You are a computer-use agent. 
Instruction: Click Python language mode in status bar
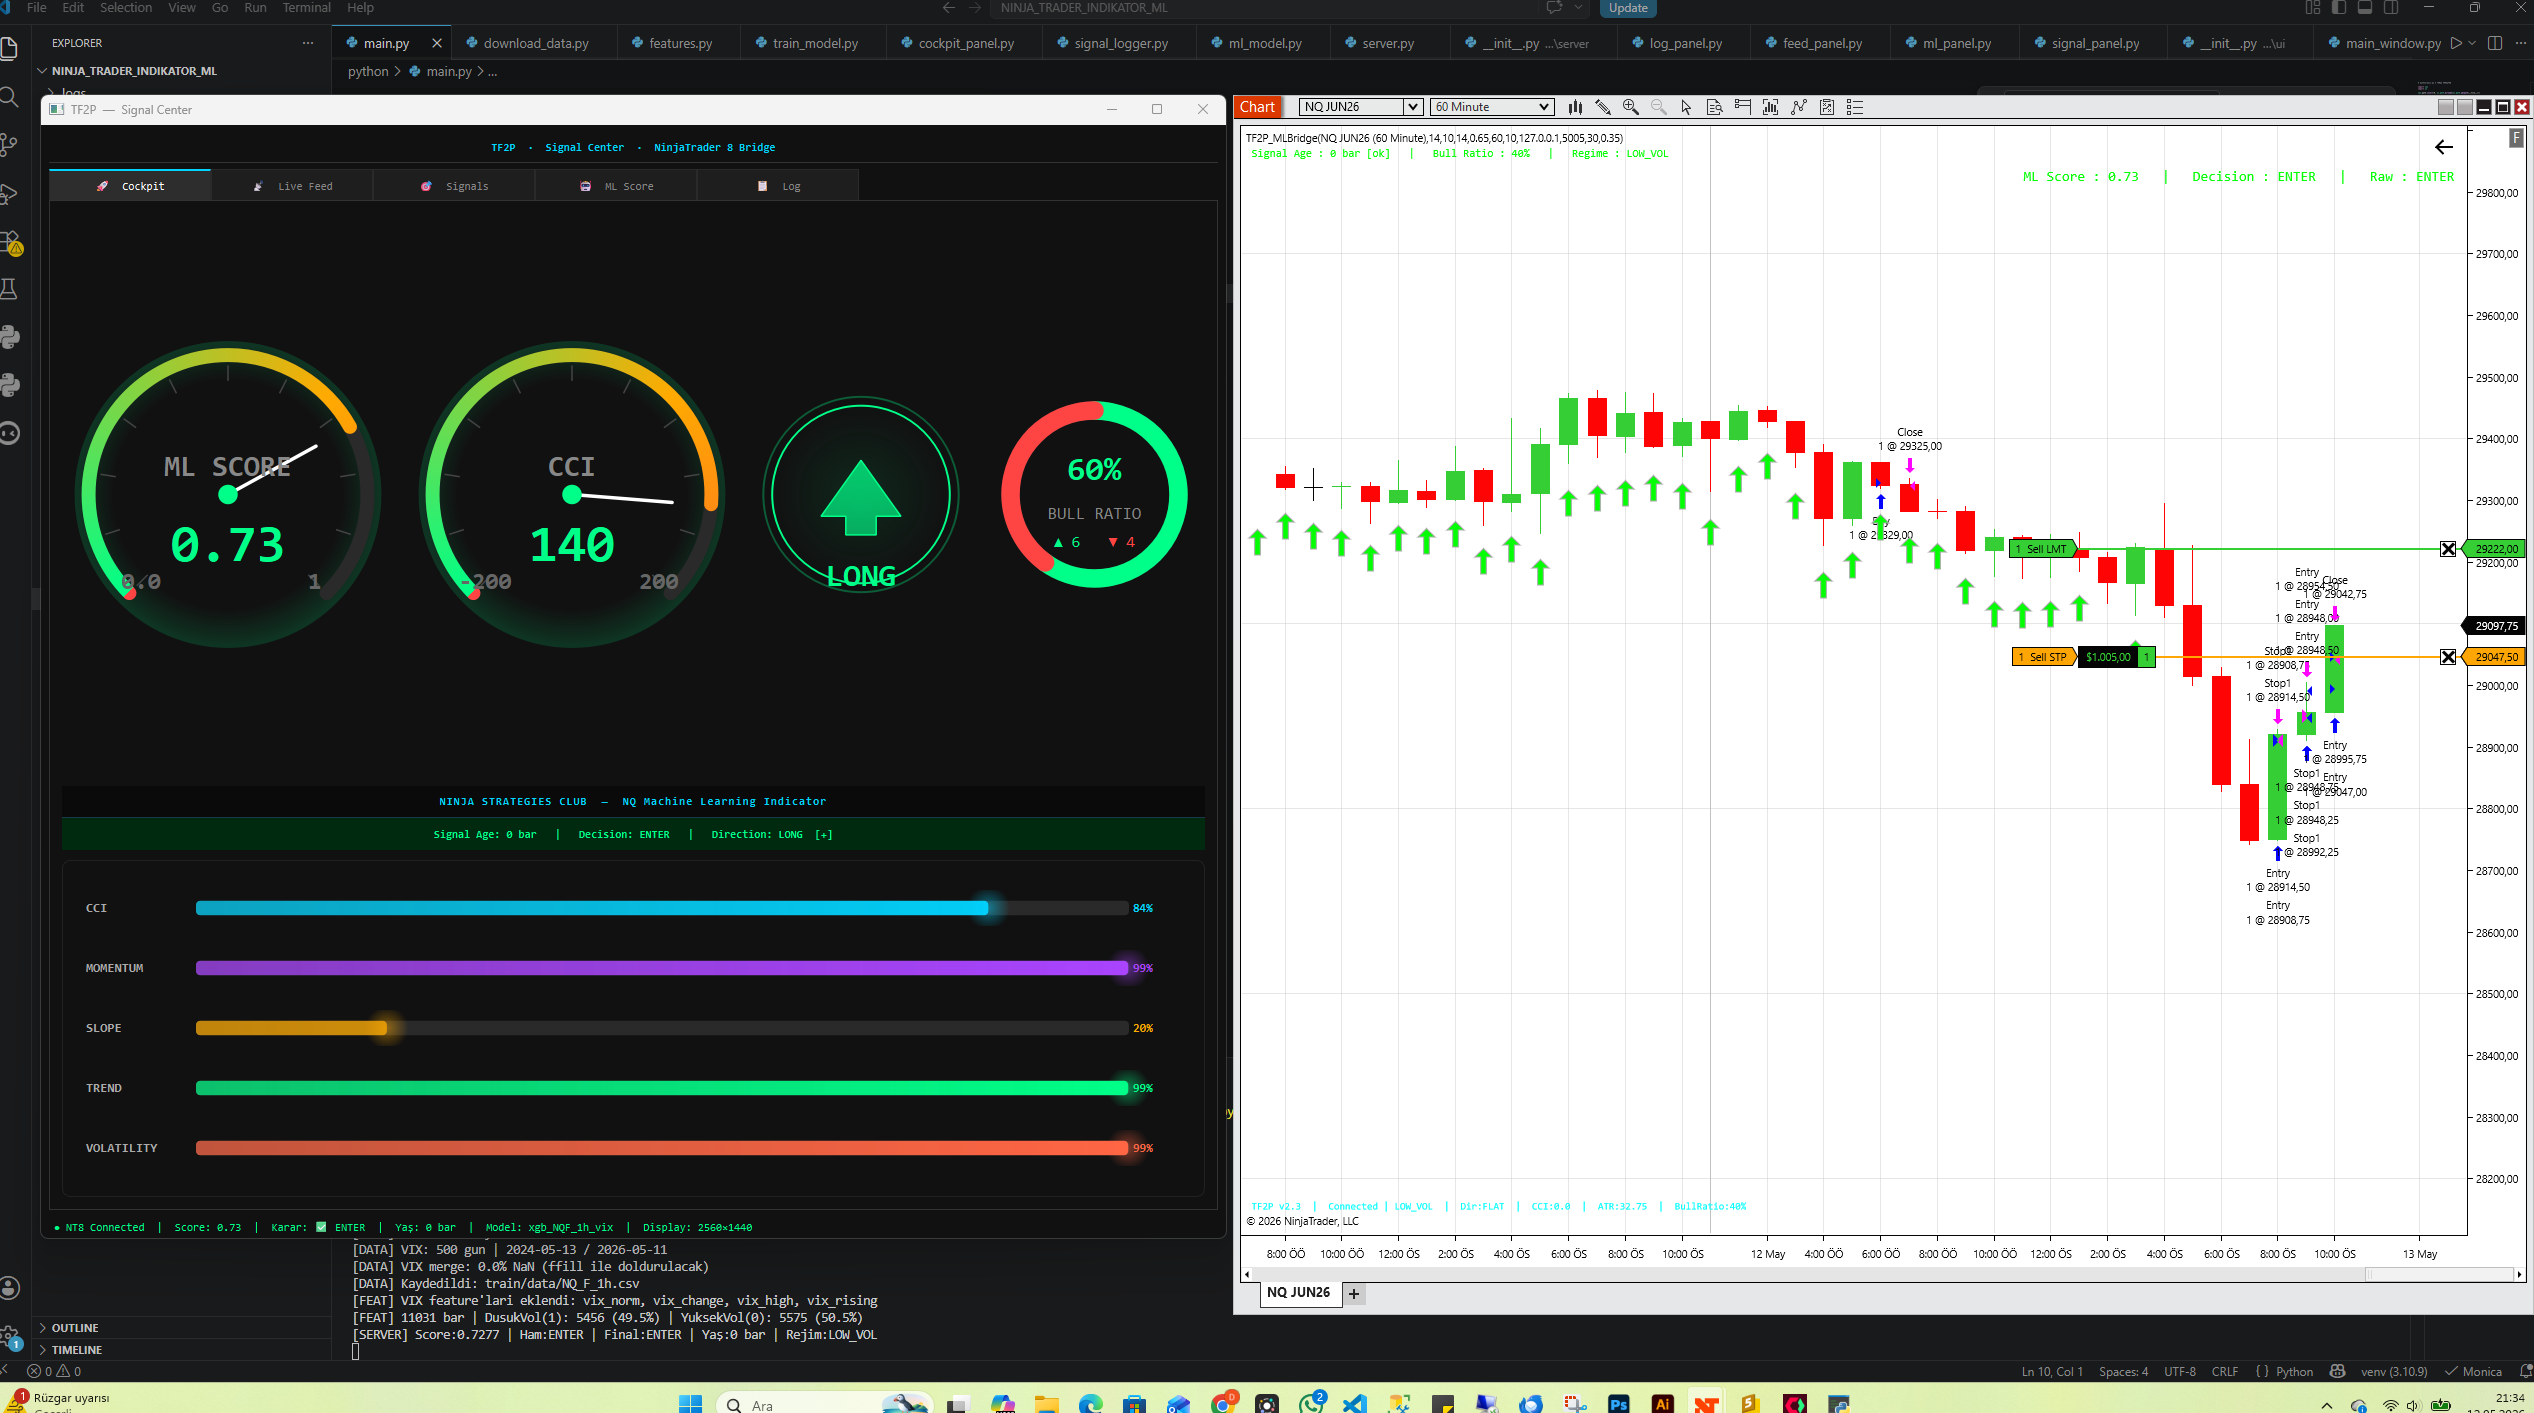pyautogui.click(x=2293, y=1371)
